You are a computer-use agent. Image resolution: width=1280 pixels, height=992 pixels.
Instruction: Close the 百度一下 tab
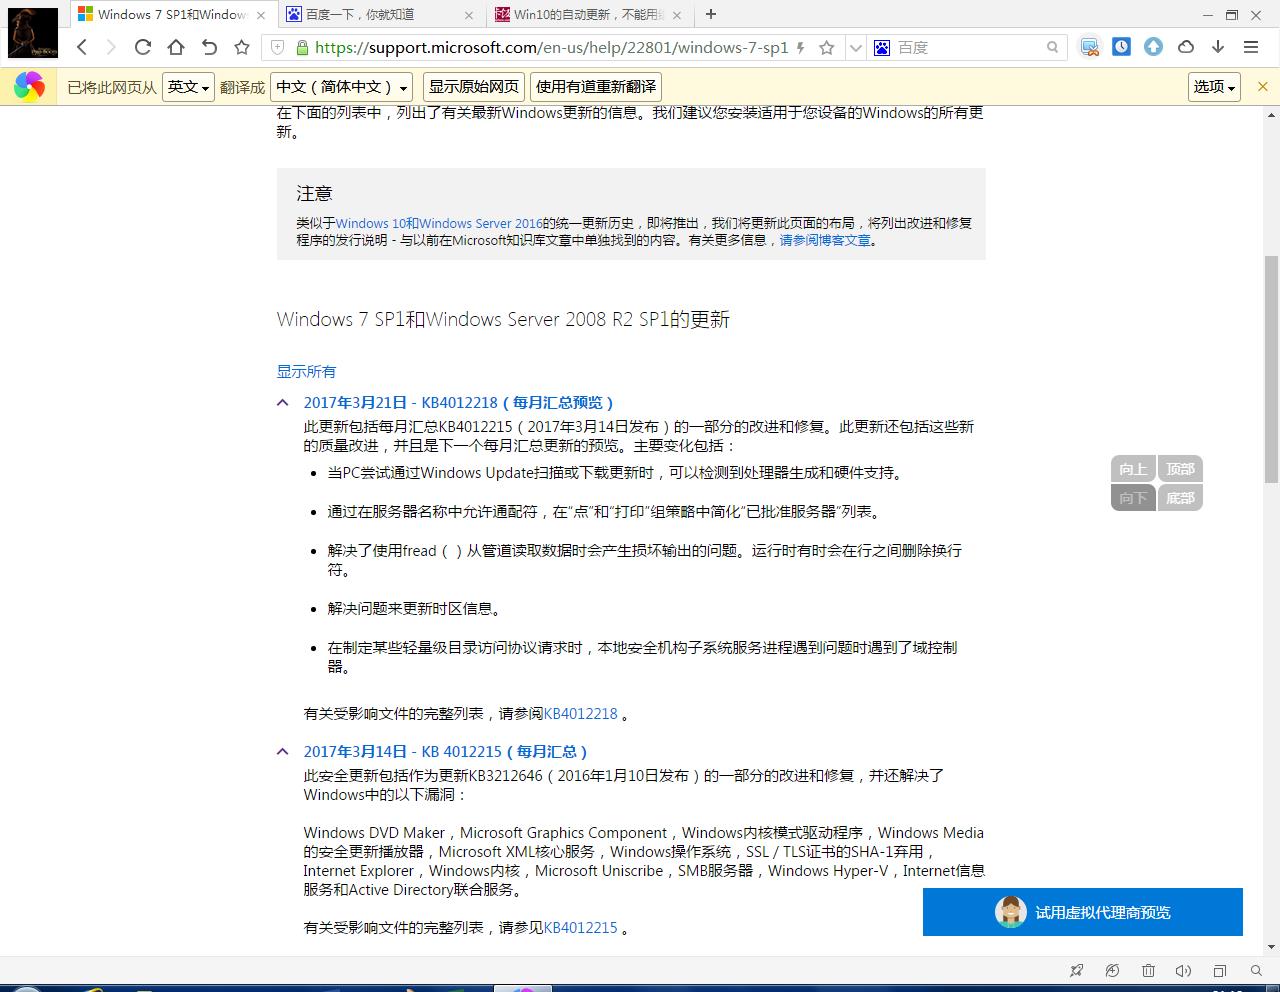470,15
